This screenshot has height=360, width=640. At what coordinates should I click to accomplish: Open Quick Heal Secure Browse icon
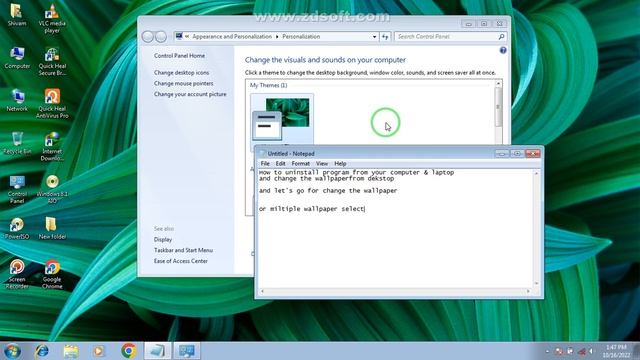(x=52, y=61)
